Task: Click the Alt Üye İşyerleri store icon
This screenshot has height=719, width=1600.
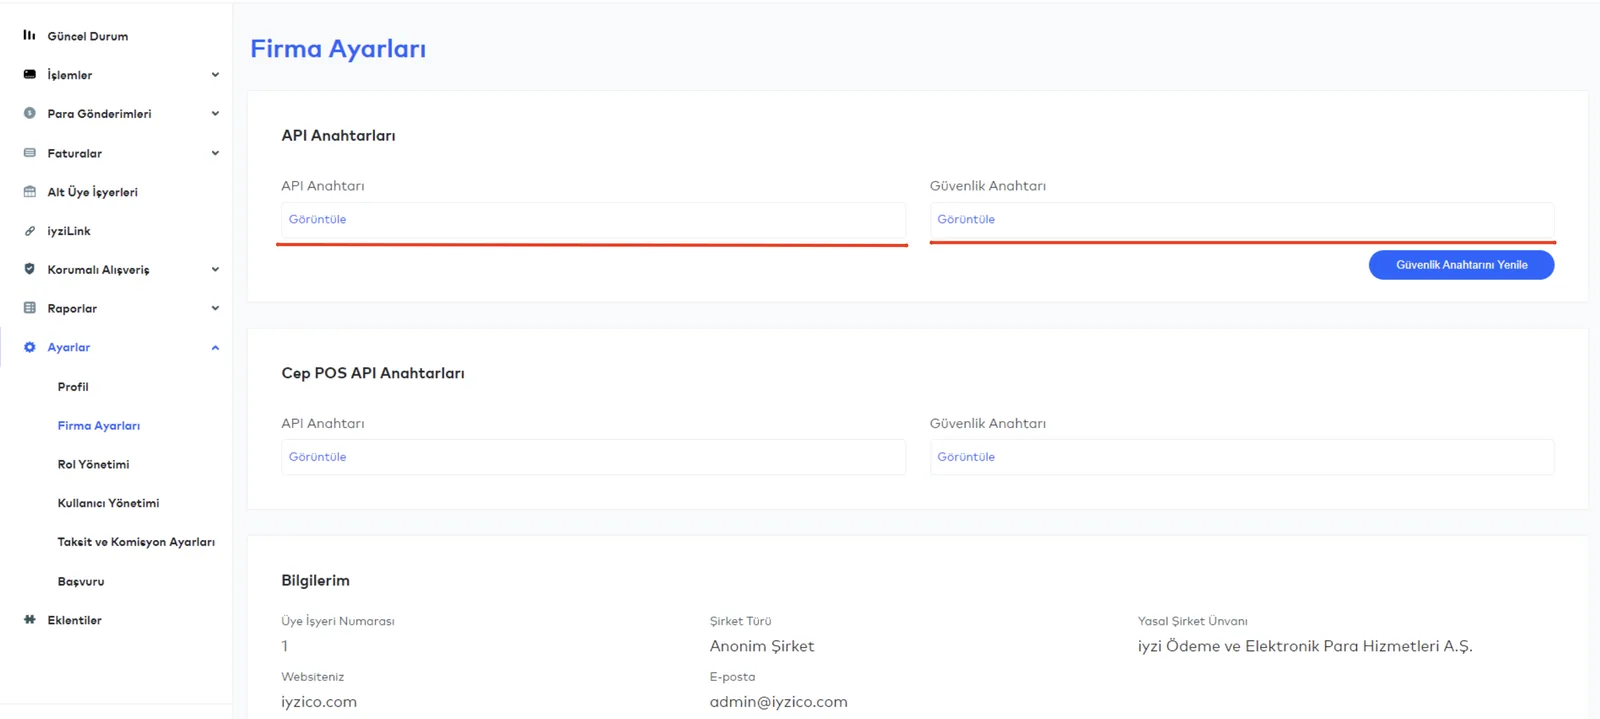Action: [x=29, y=191]
